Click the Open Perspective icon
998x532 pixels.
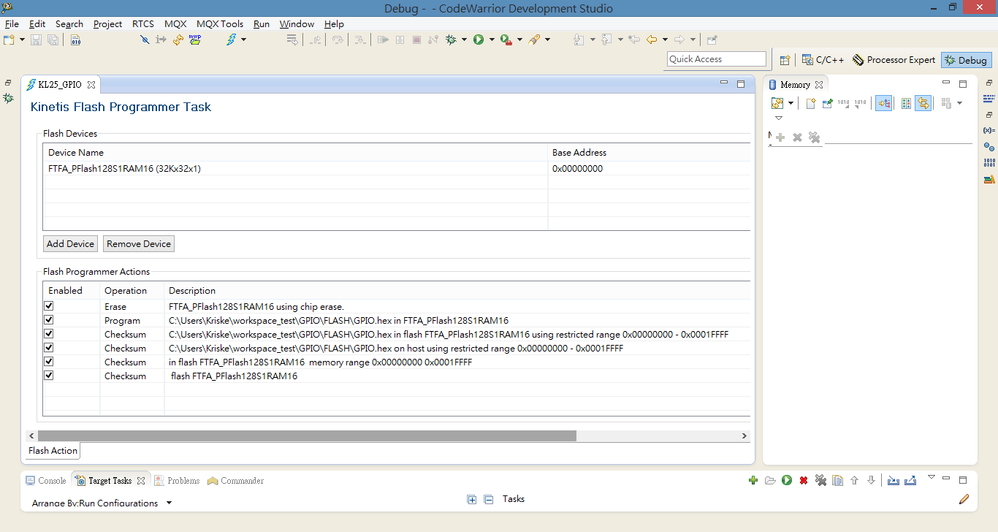785,60
